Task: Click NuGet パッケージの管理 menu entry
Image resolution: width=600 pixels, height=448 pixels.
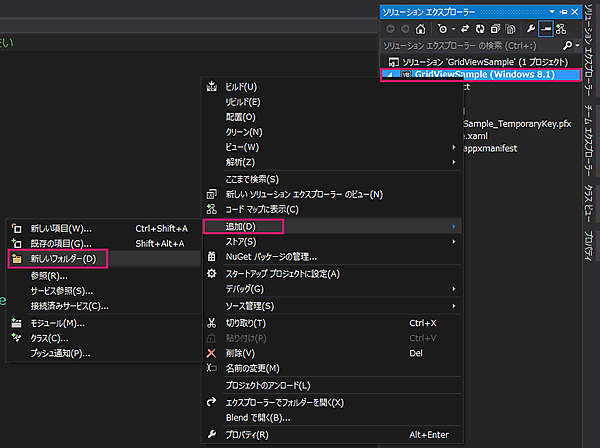Action: (x=270, y=257)
